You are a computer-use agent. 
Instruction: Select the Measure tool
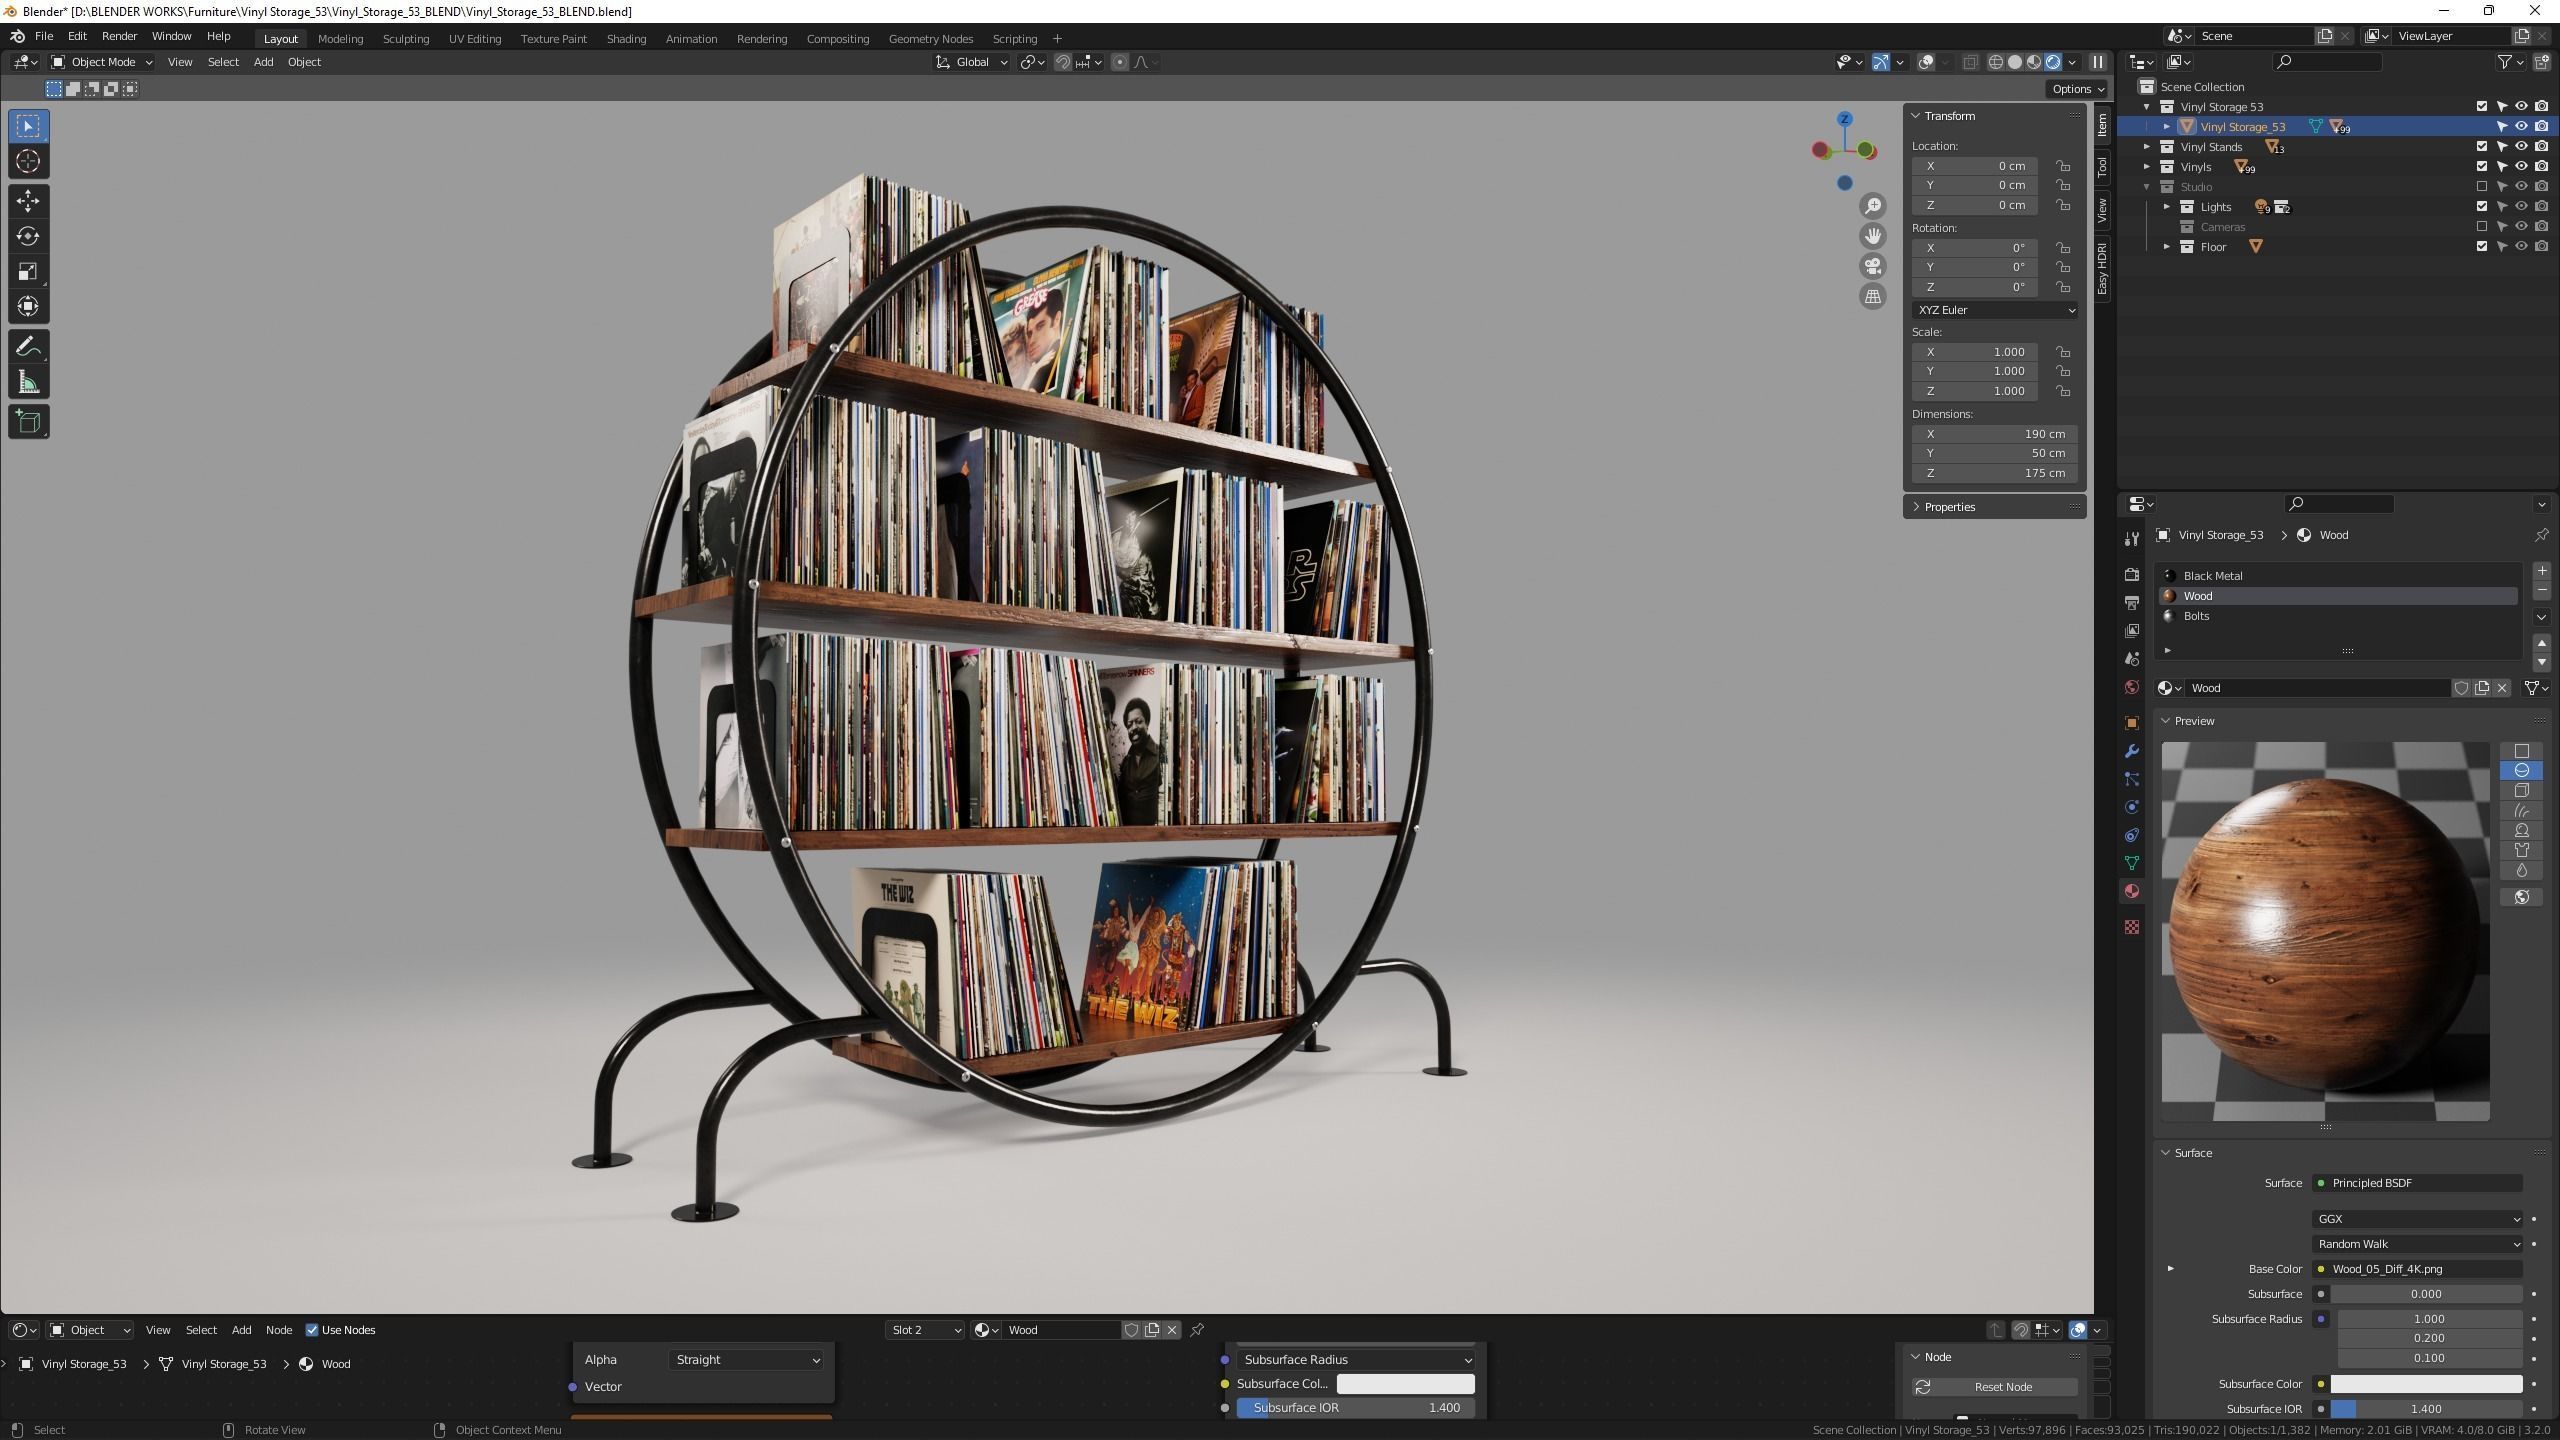point(28,382)
